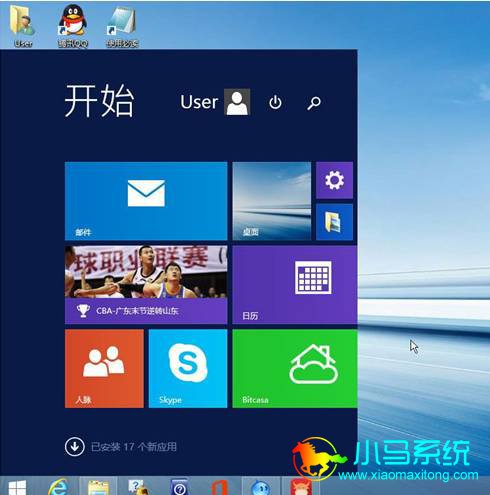Open File Explorer from the taskbar
Screen dimensions: 490x495
pos(98,487)
